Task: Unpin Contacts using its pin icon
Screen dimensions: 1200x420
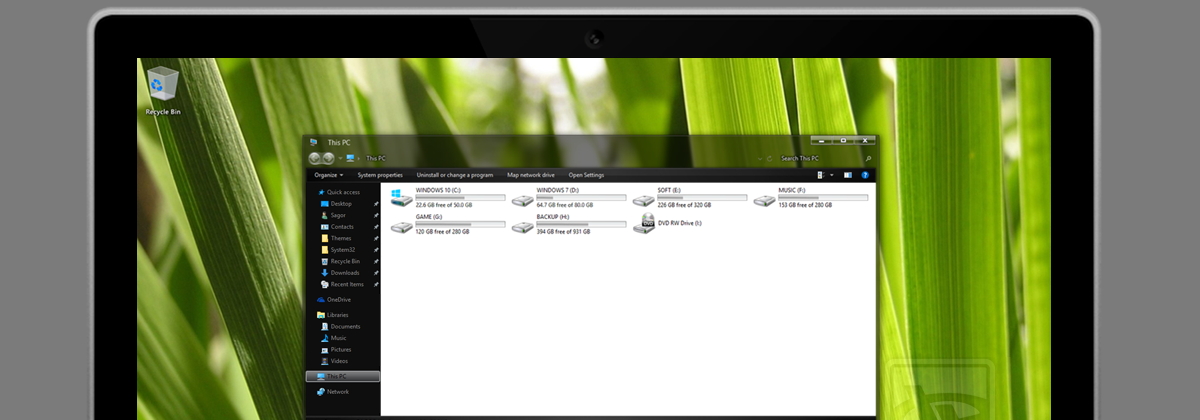Action: (376, 227)
